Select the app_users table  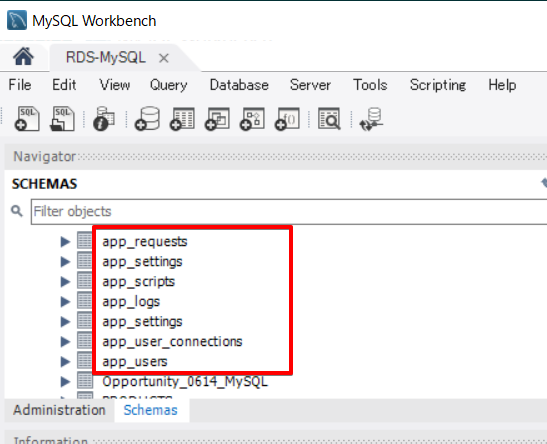(135, 362)
